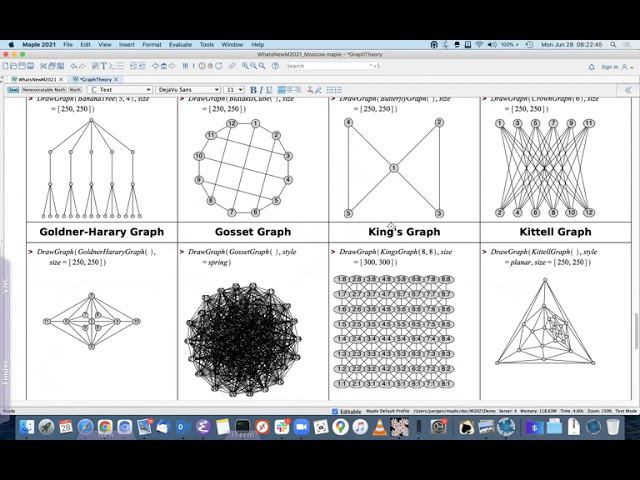Click the Insert Text 'T' toolbar icon
Viewport: 640px width, 480px height.
click(x=104, y=66)
